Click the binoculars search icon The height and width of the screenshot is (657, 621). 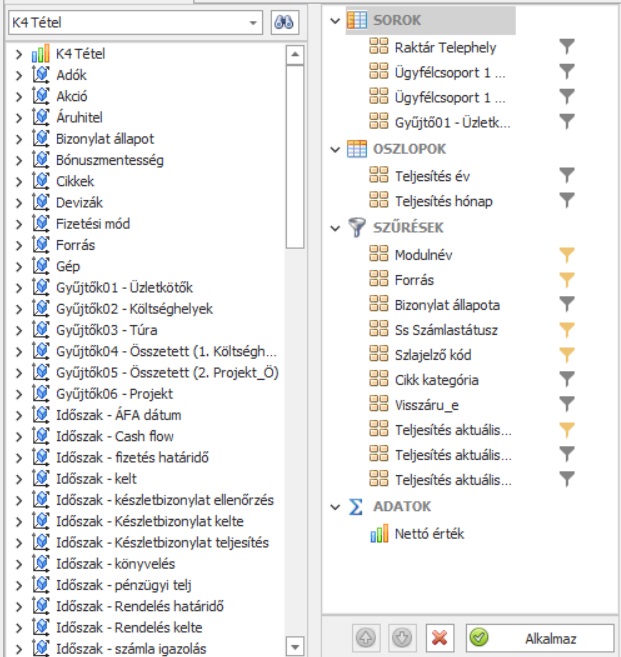pyautogui.click(x=284, y=22)
